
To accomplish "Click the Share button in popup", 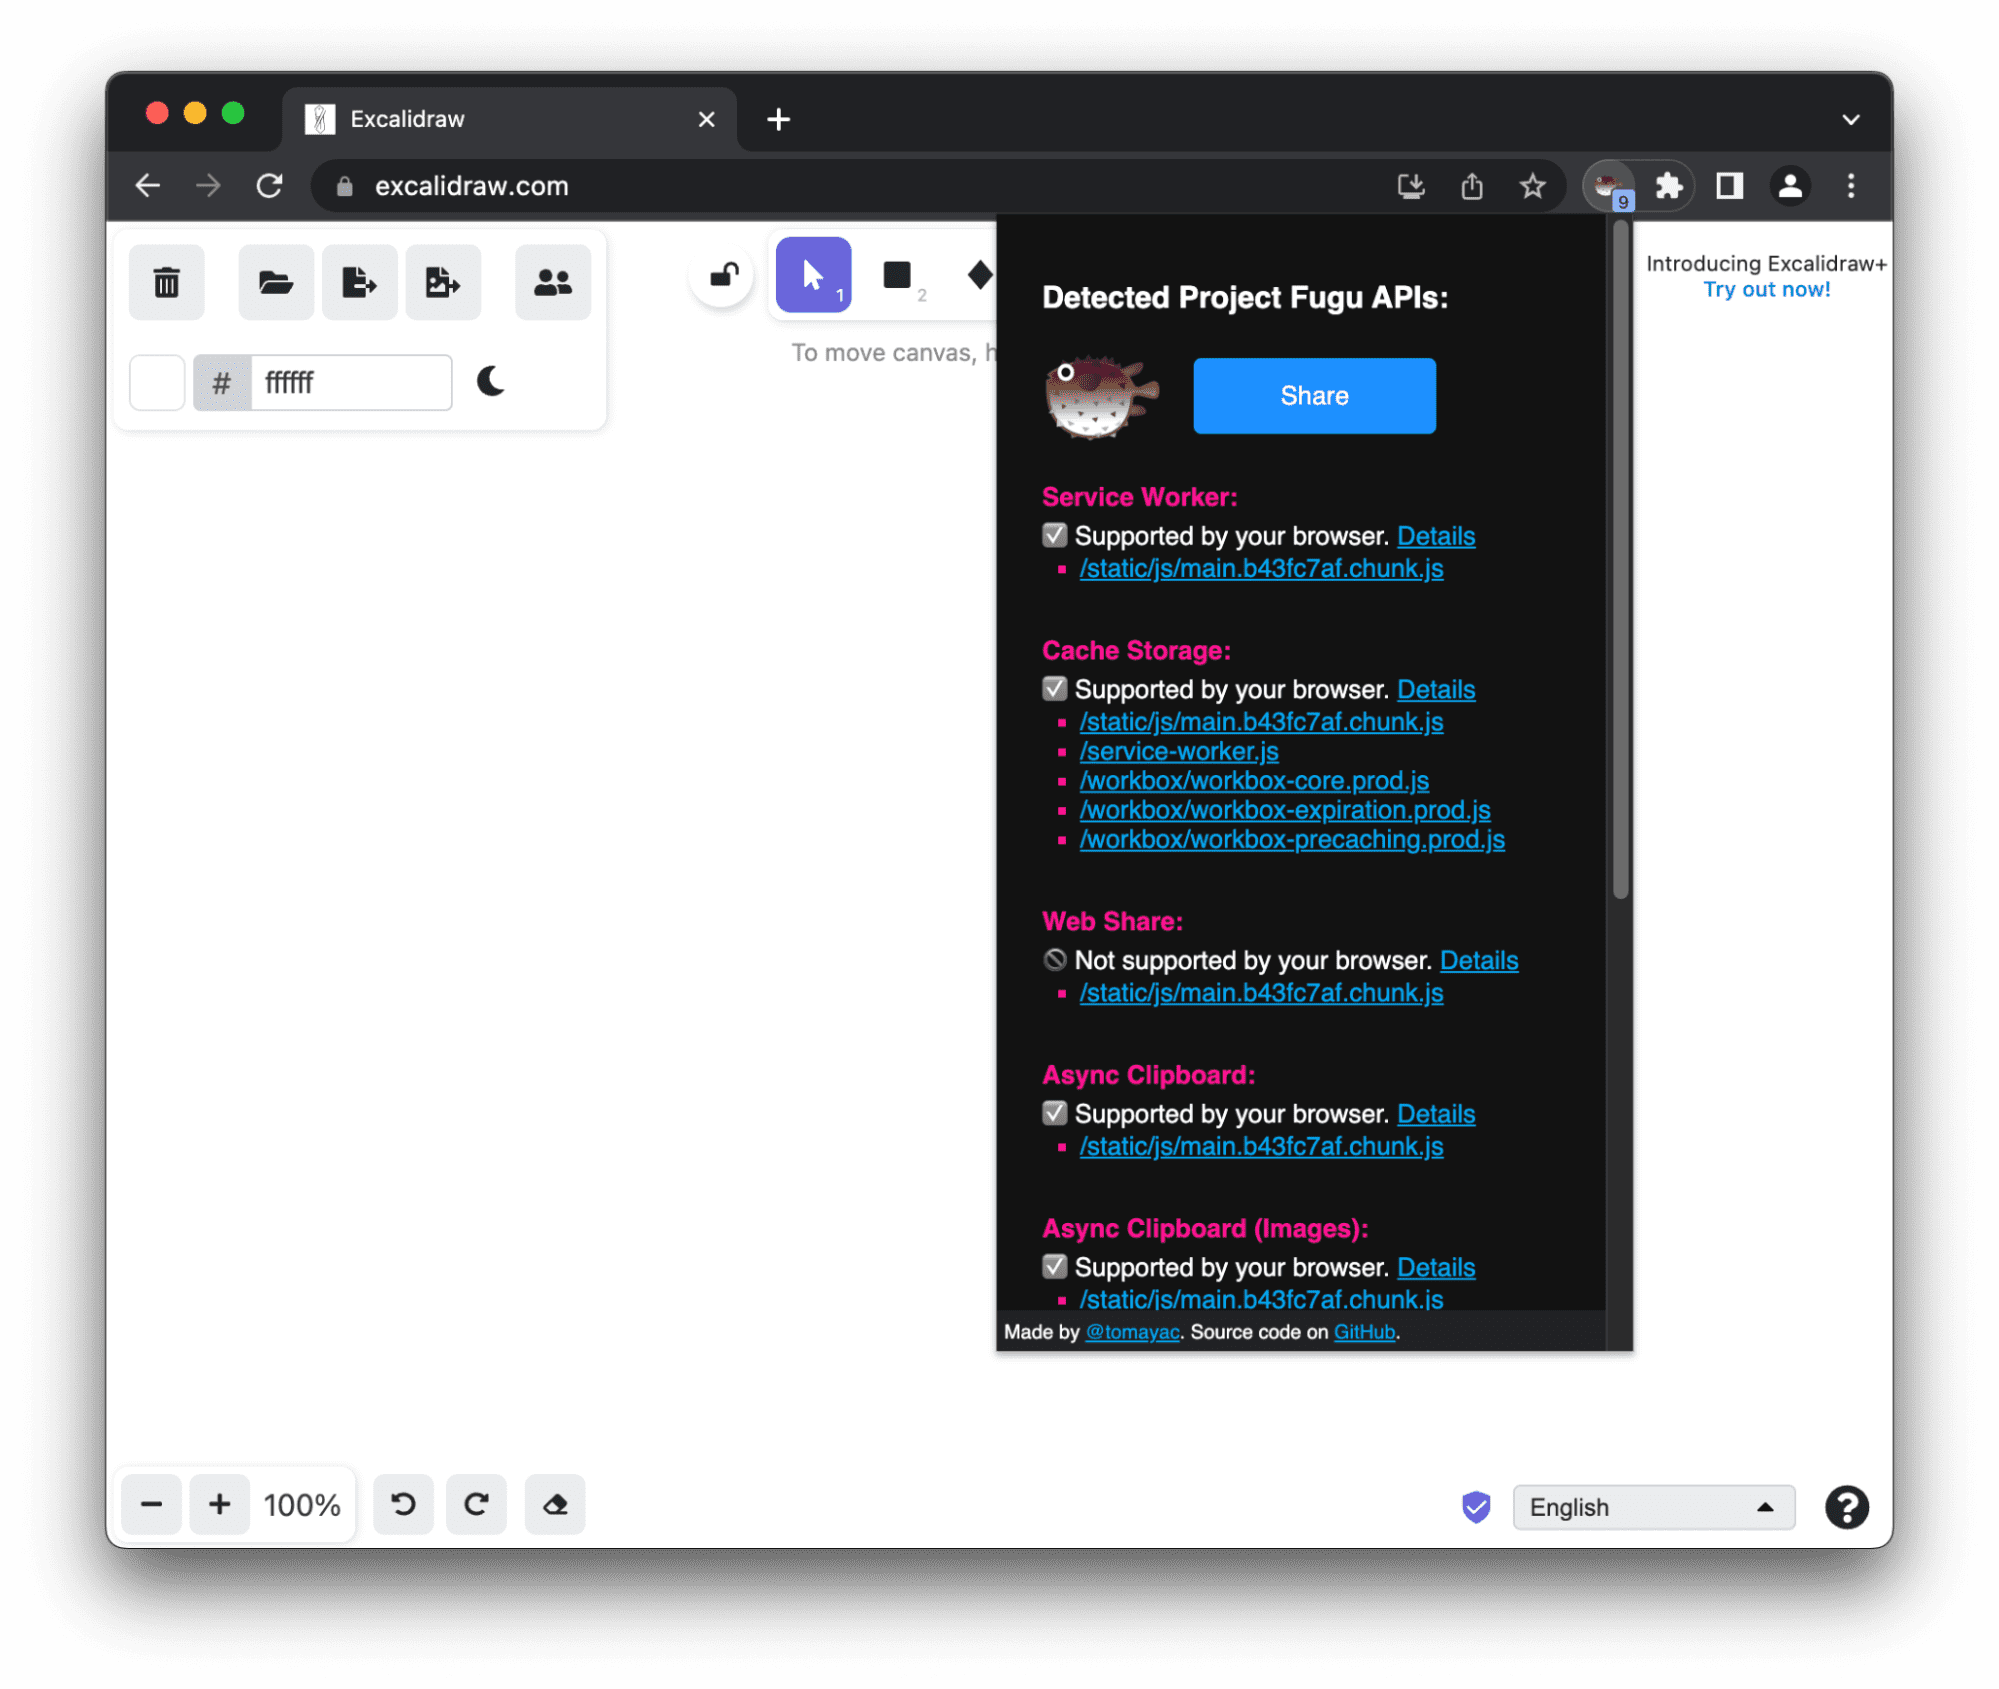I will pos(1315,395).
